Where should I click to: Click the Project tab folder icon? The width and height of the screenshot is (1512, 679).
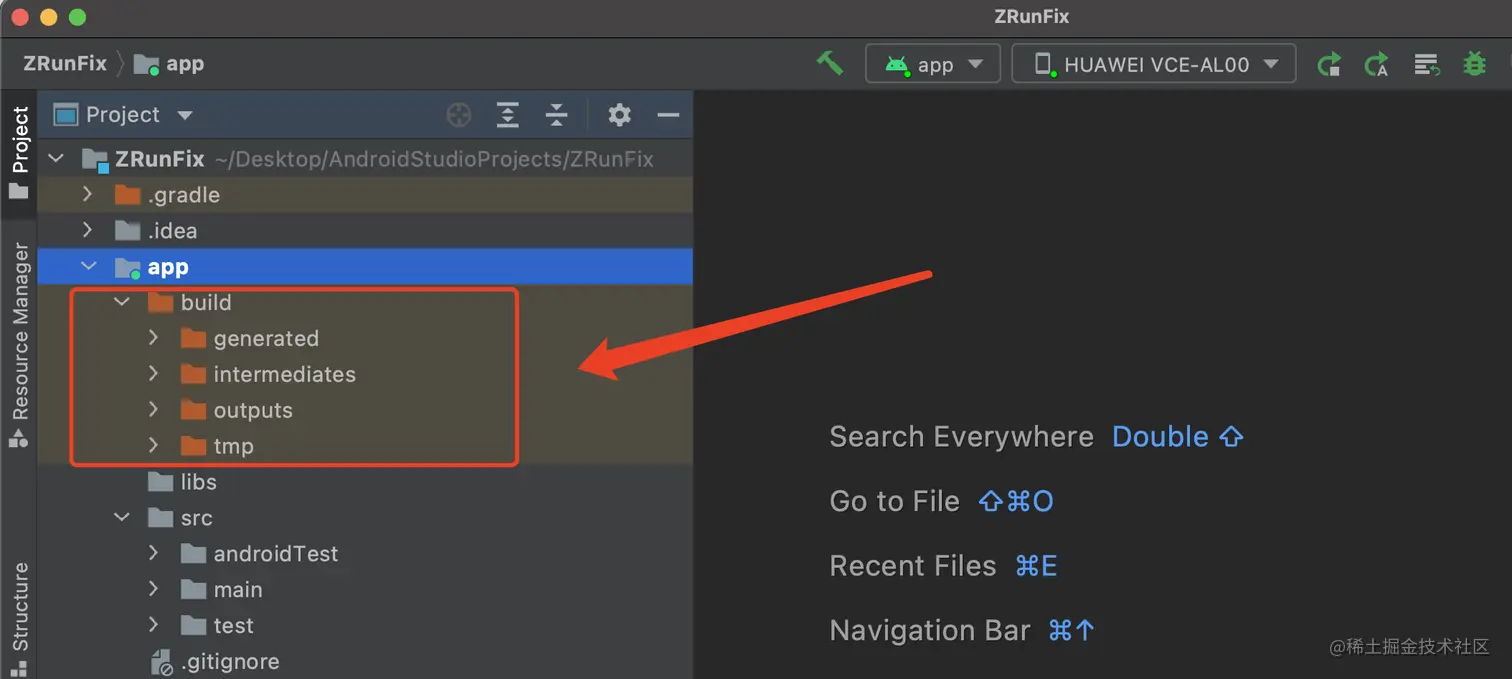[19, 191]
